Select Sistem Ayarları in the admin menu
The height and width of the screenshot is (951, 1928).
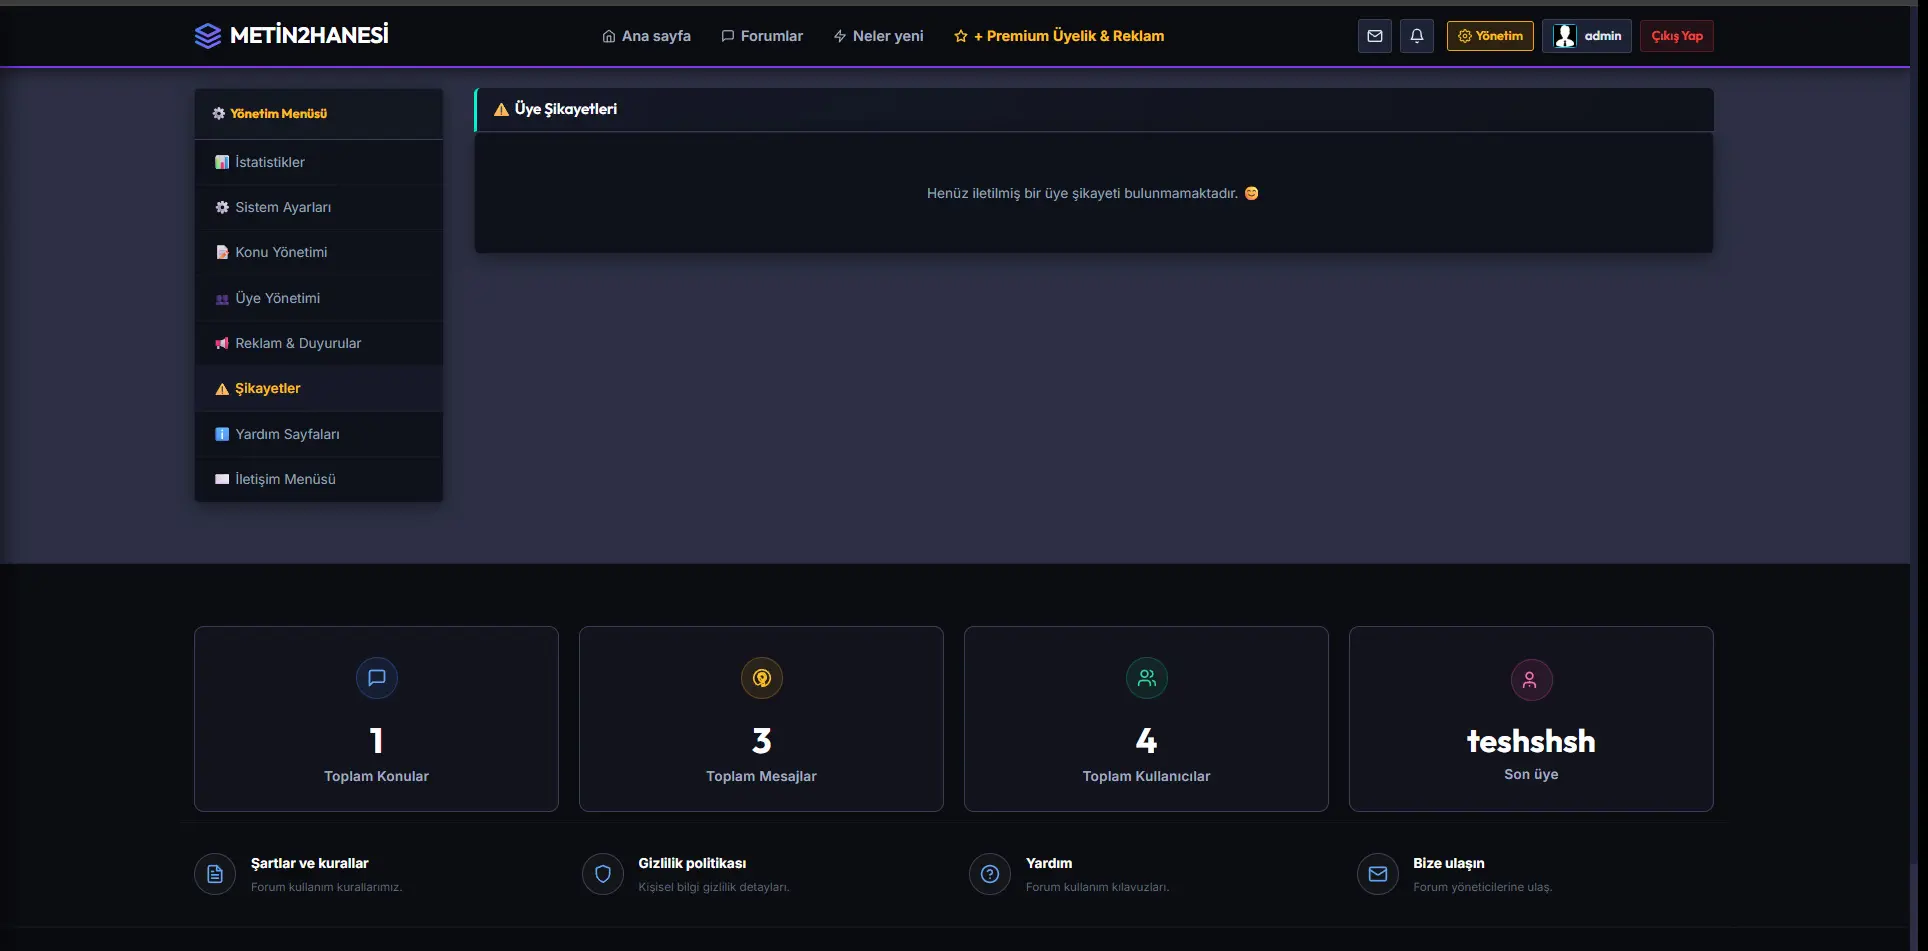pos(319,207)
